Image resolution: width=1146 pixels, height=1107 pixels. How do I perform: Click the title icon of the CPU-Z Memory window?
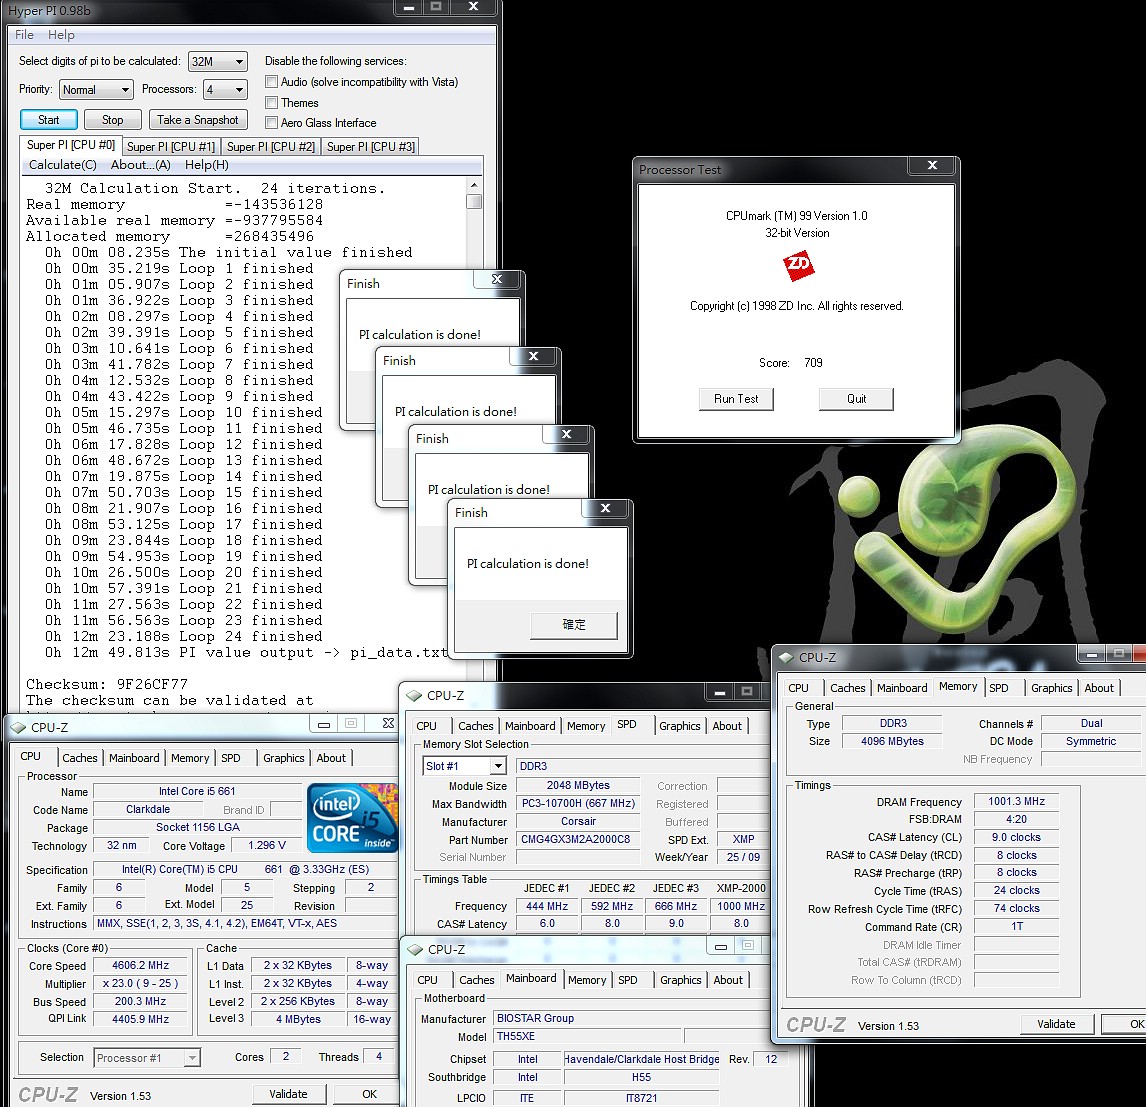(x=786, y=658)
